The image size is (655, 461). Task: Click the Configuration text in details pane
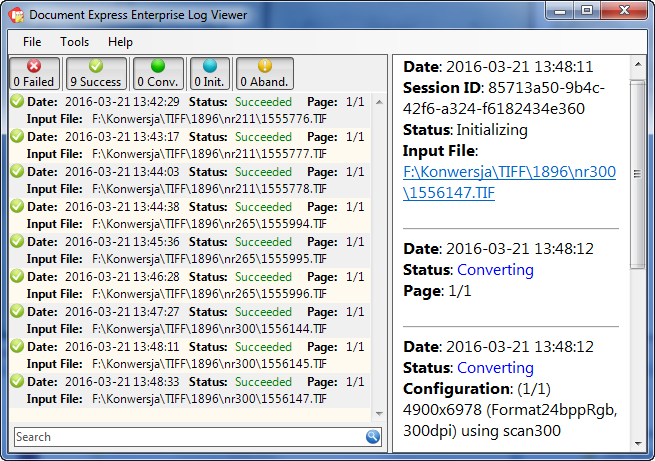pos(510,410)
